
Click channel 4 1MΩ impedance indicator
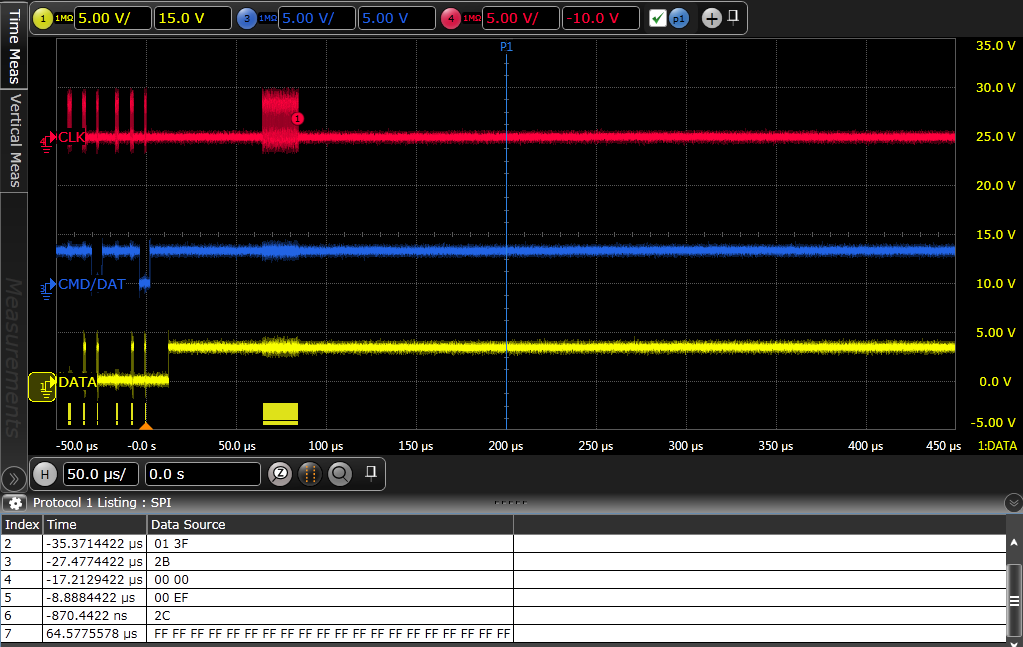click(x=472, y=18)
